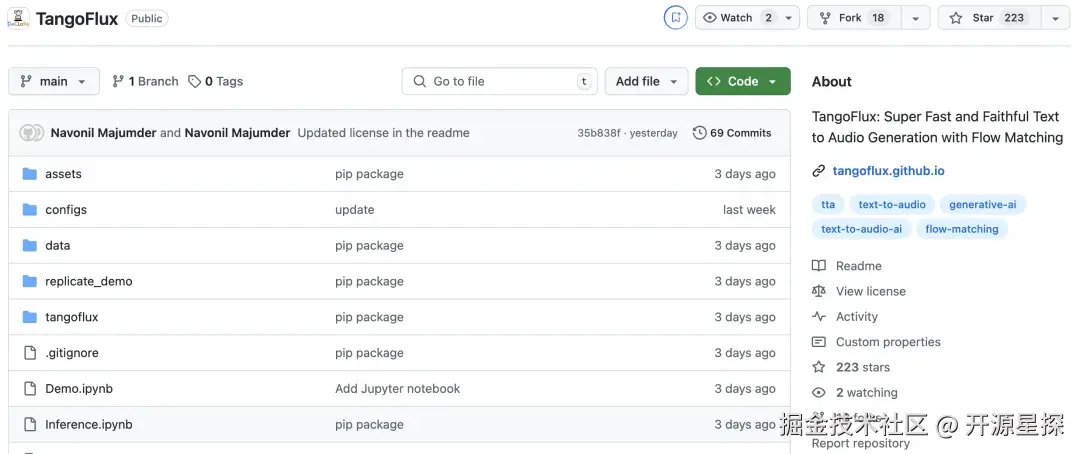Click the Go to file search field

point(500,81)
